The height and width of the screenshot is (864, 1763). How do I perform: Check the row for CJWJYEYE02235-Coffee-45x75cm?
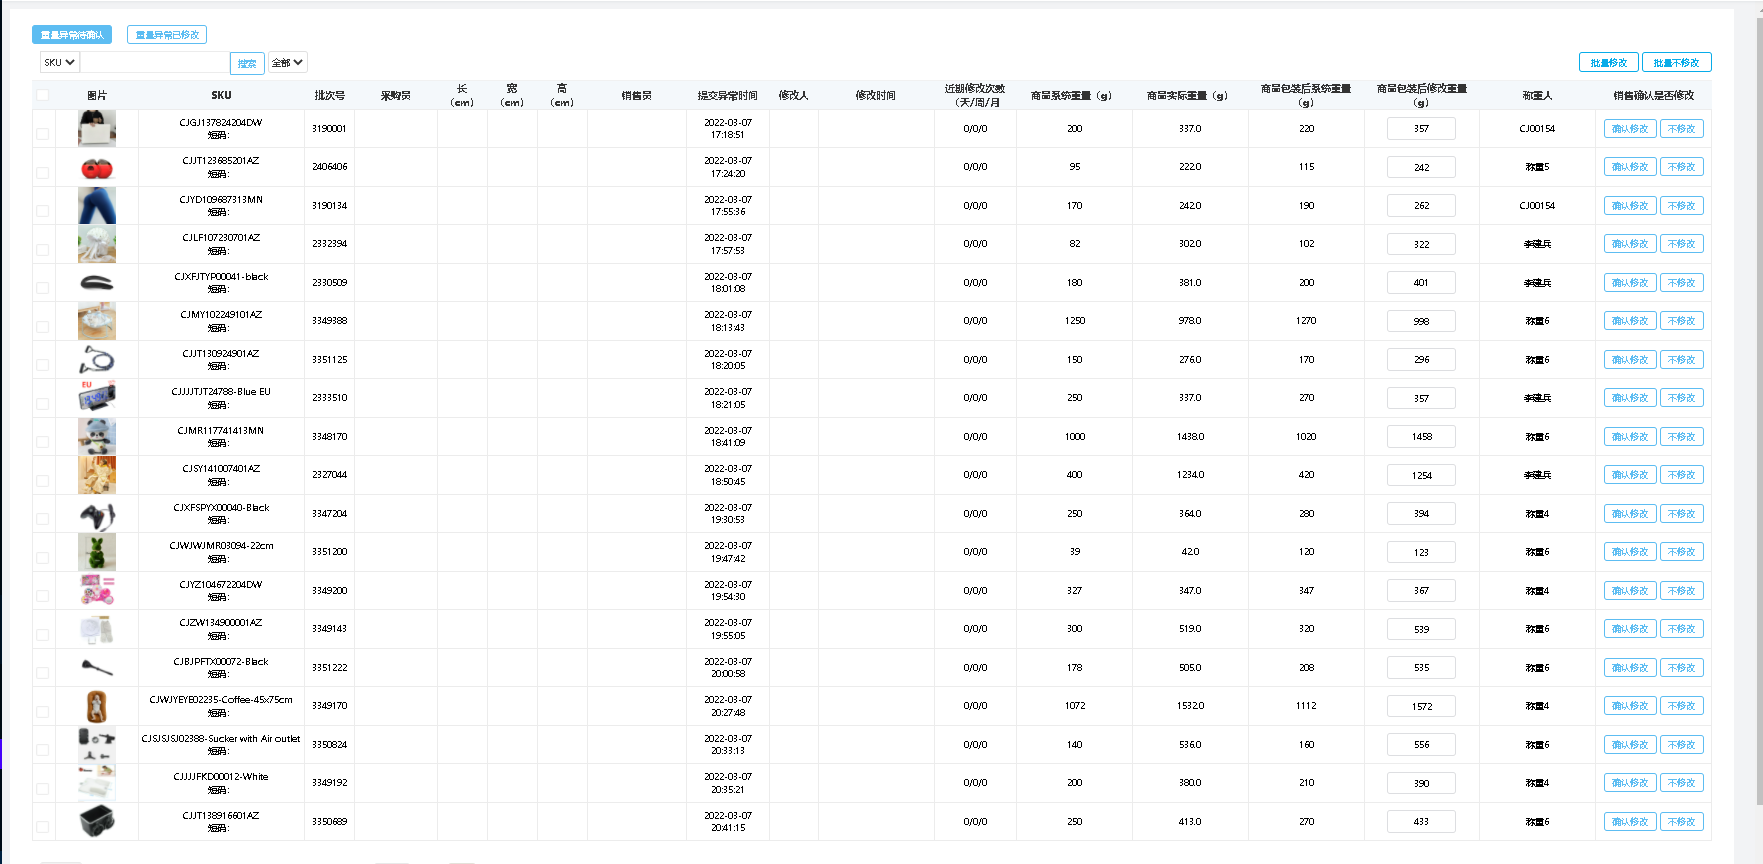[42, 711]
